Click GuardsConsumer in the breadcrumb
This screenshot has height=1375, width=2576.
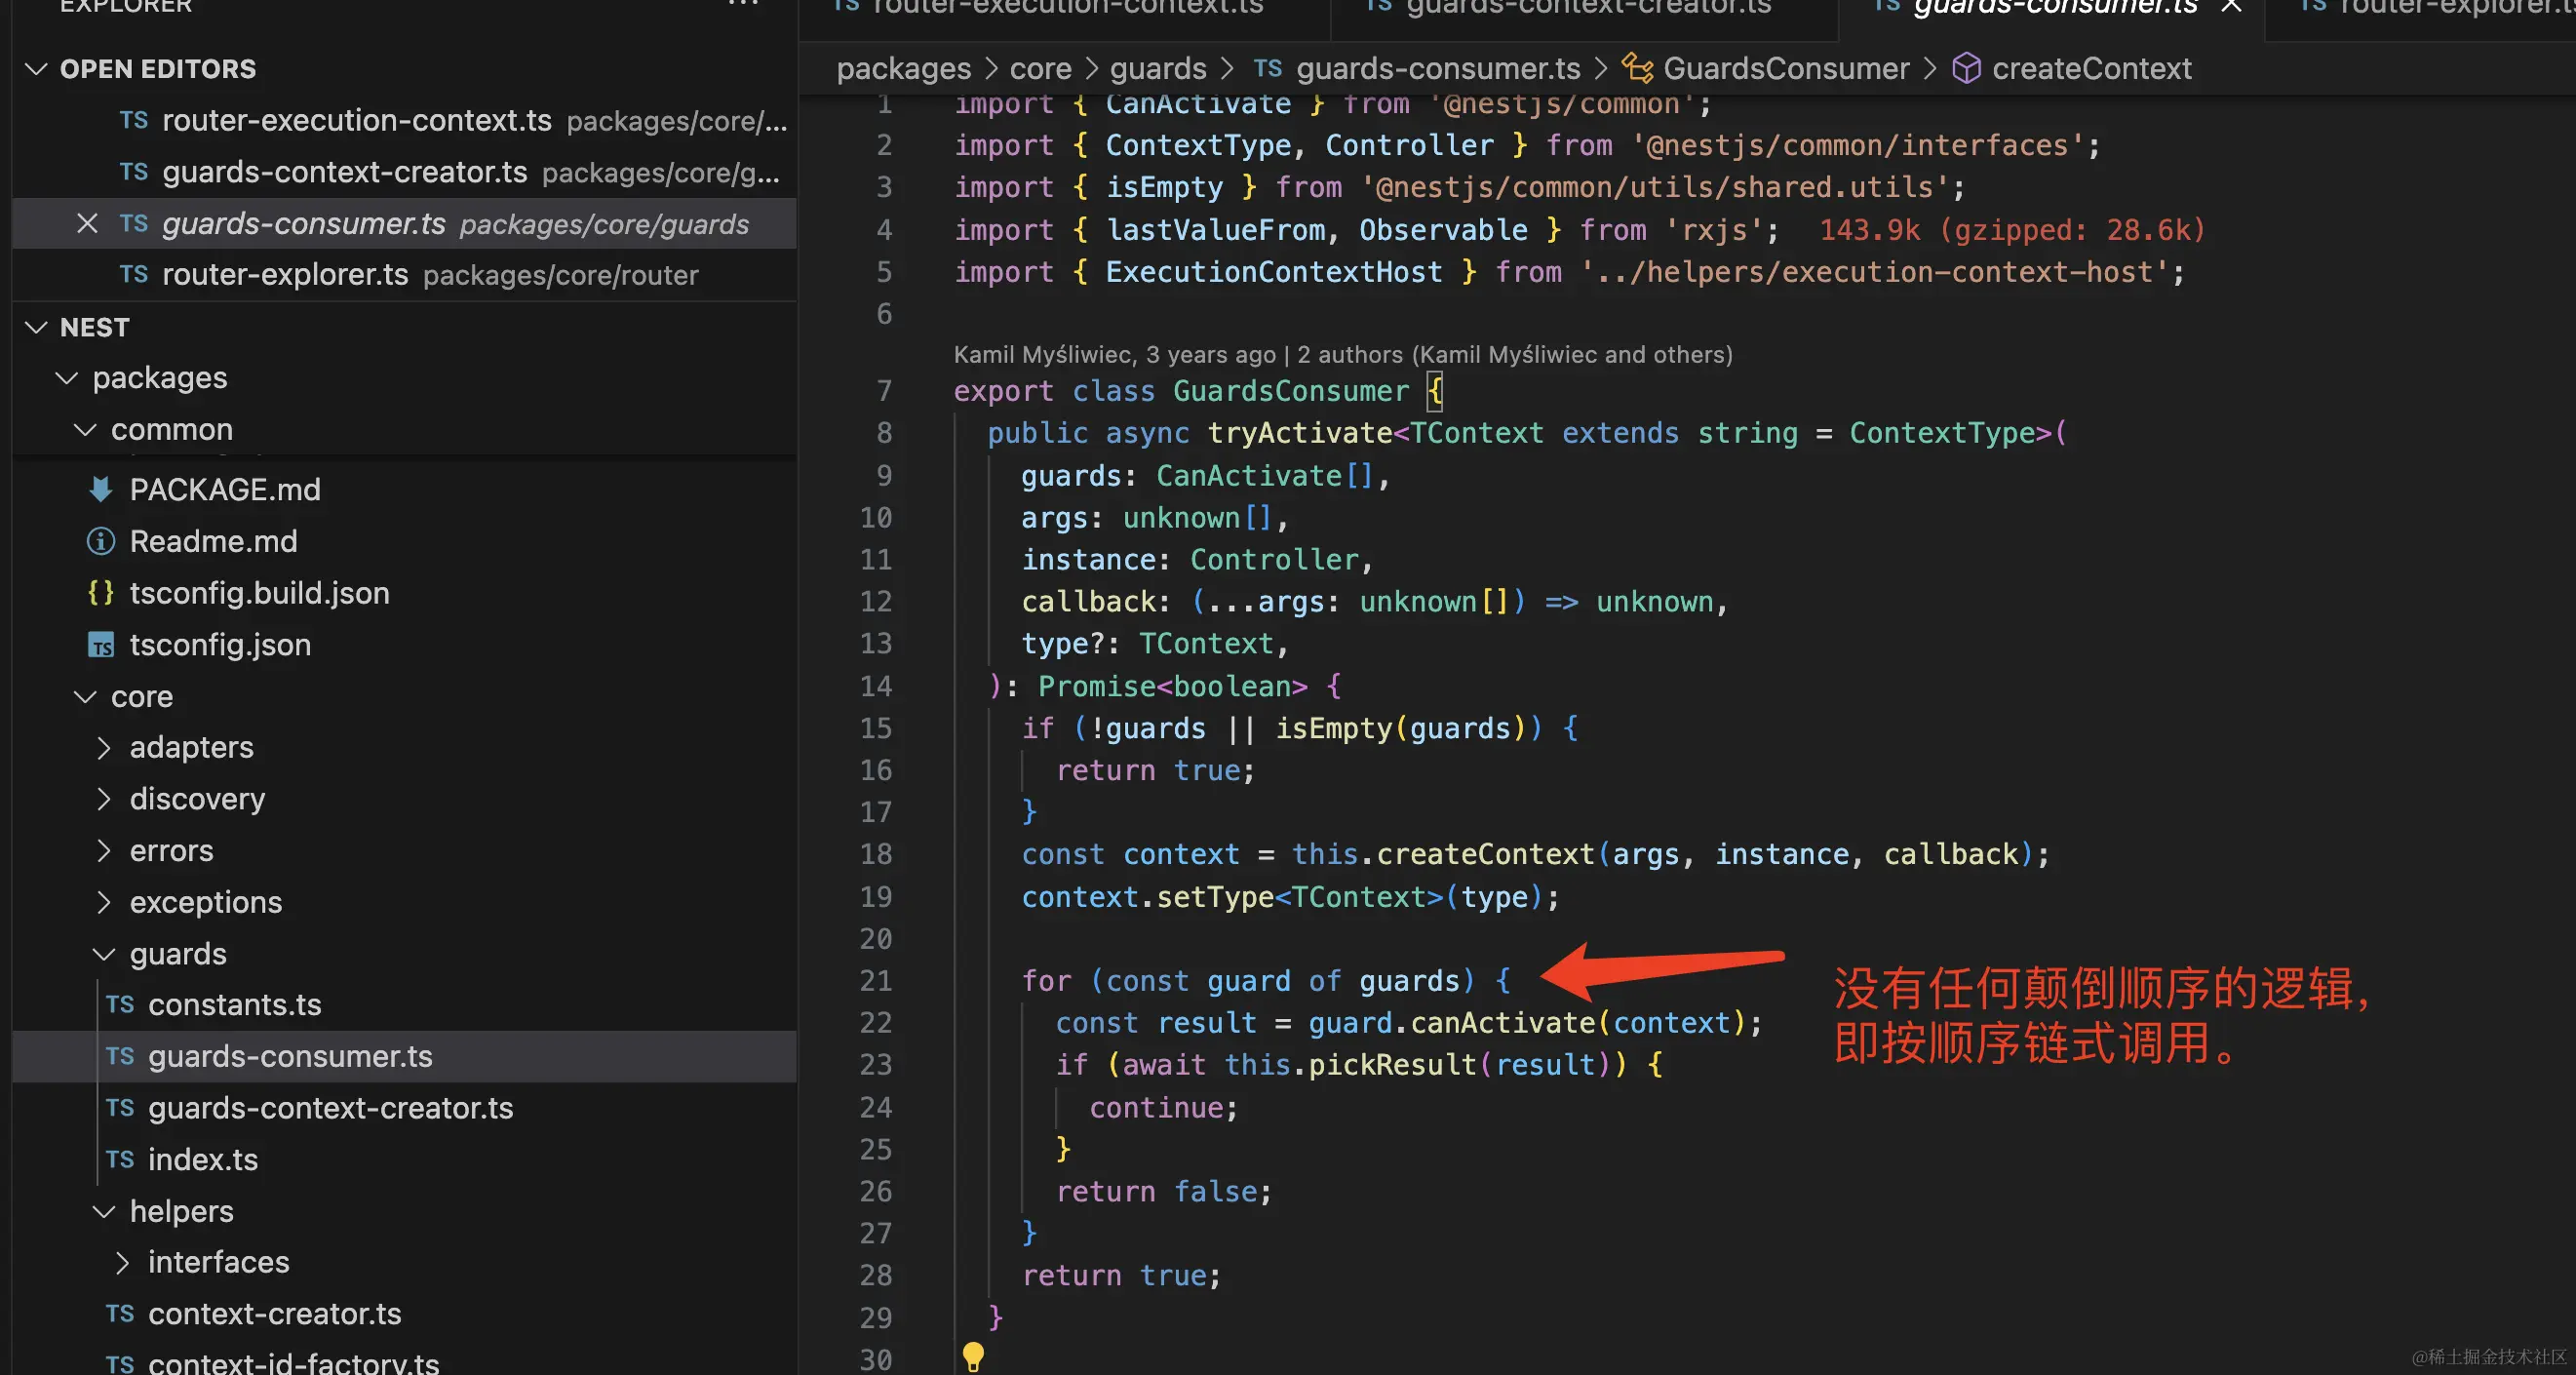[1786, 68]
